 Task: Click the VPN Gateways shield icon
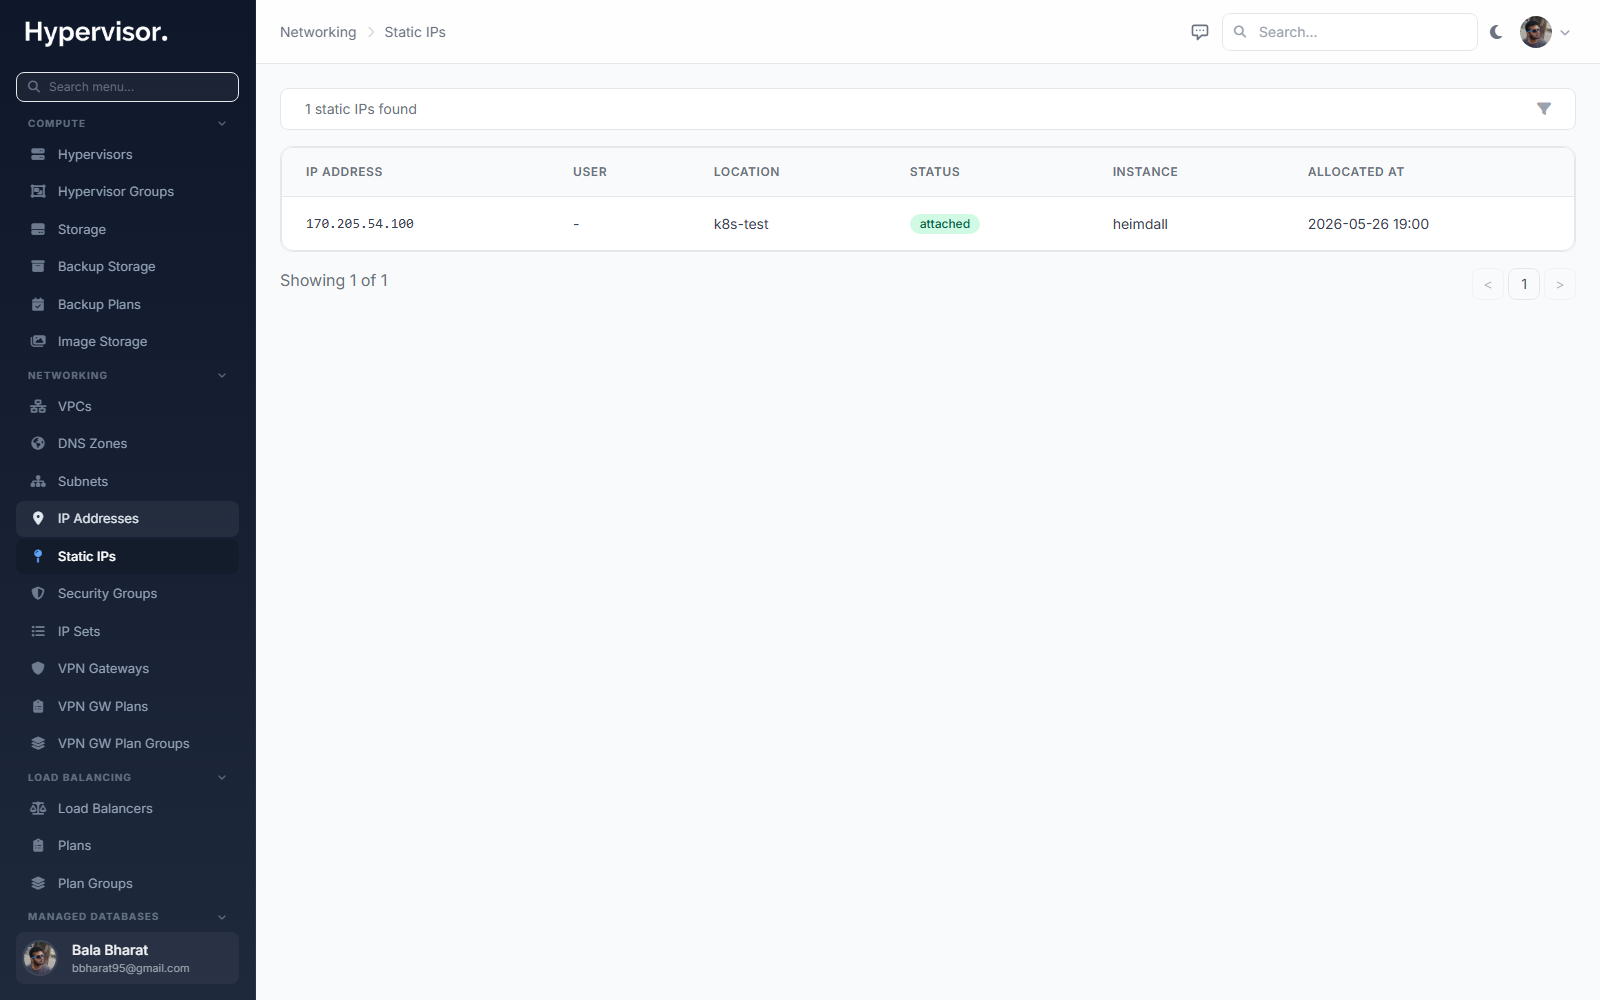[38, 668]
